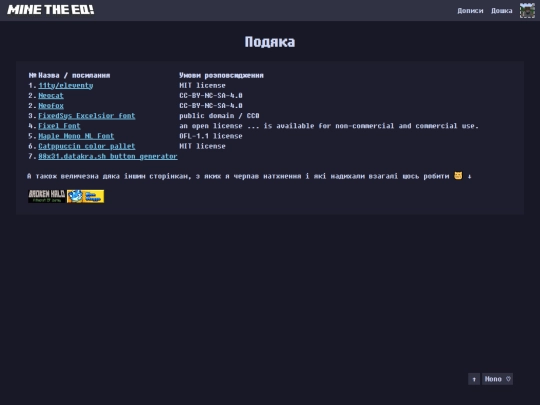
Task: Select the NeoFox row 'CC-BY-NC-SA-4.0' license text
Action: click(x=211, y=106)
